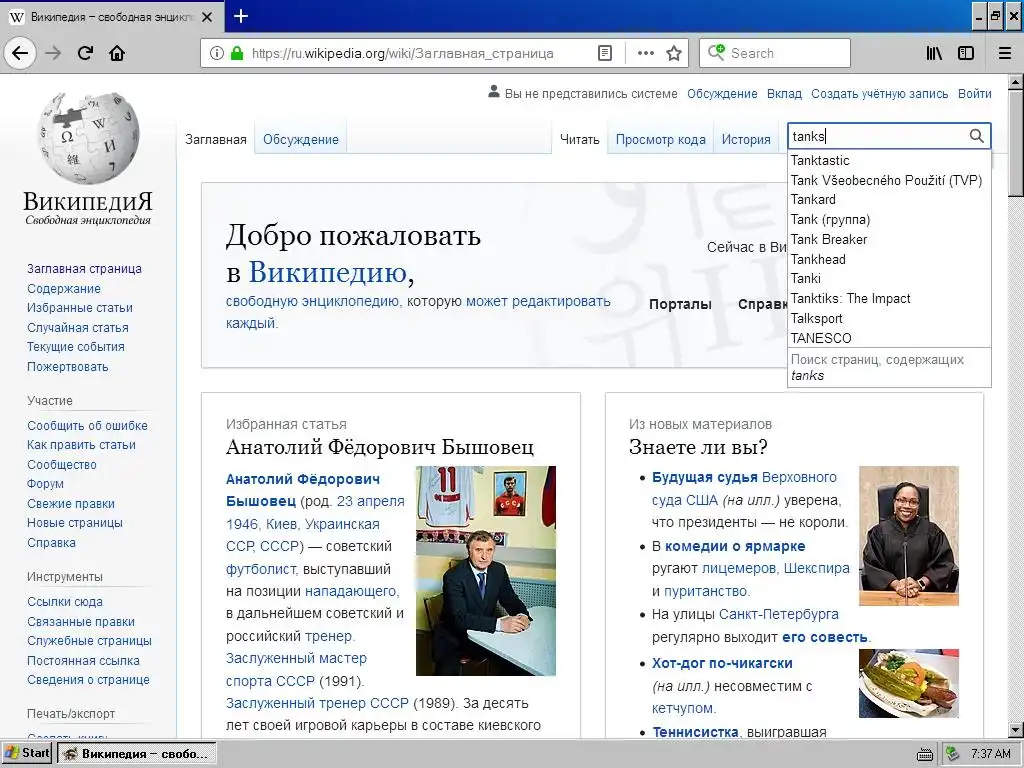Open Случайная статья in sidebar

[x=78, y=328]
